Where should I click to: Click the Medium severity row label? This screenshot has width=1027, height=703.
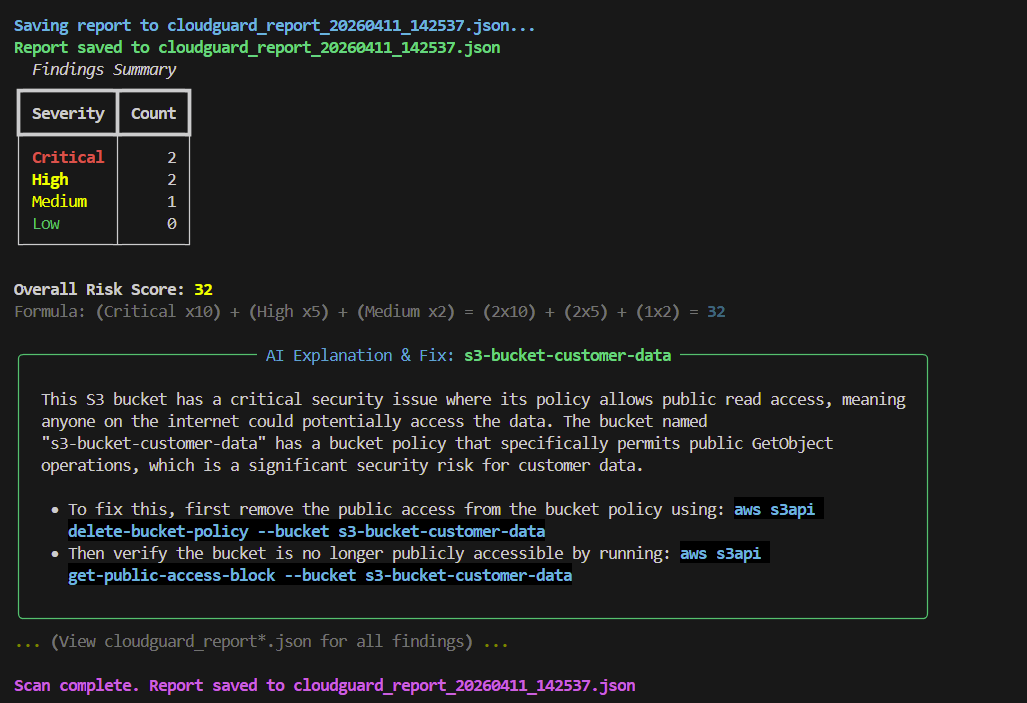(59, 201)
